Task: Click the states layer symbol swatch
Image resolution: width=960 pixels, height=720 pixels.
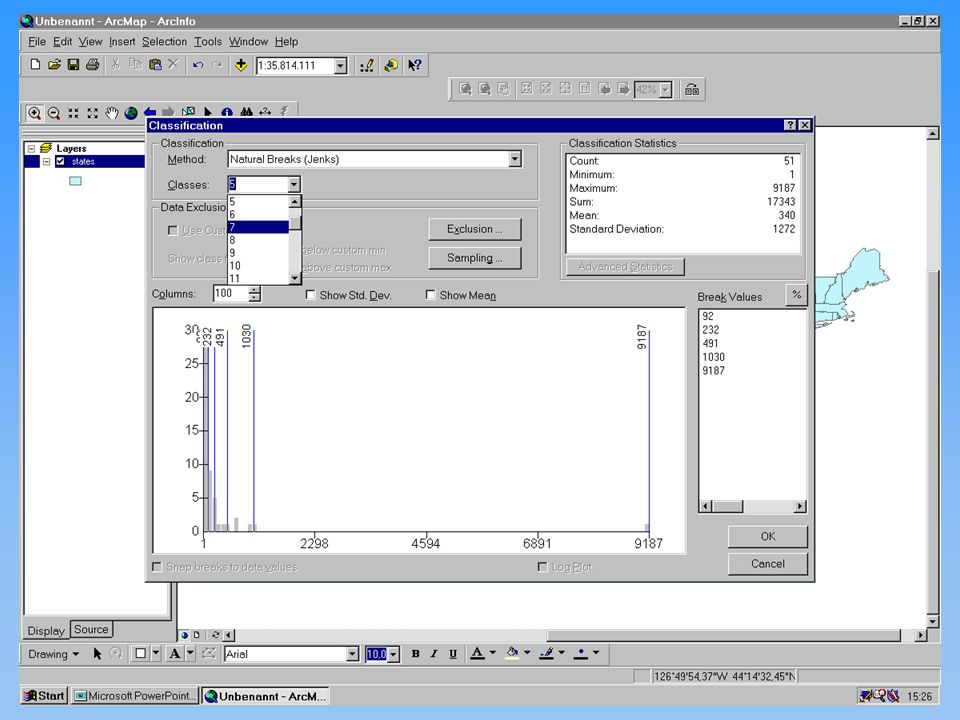Action: pos(75,181)
